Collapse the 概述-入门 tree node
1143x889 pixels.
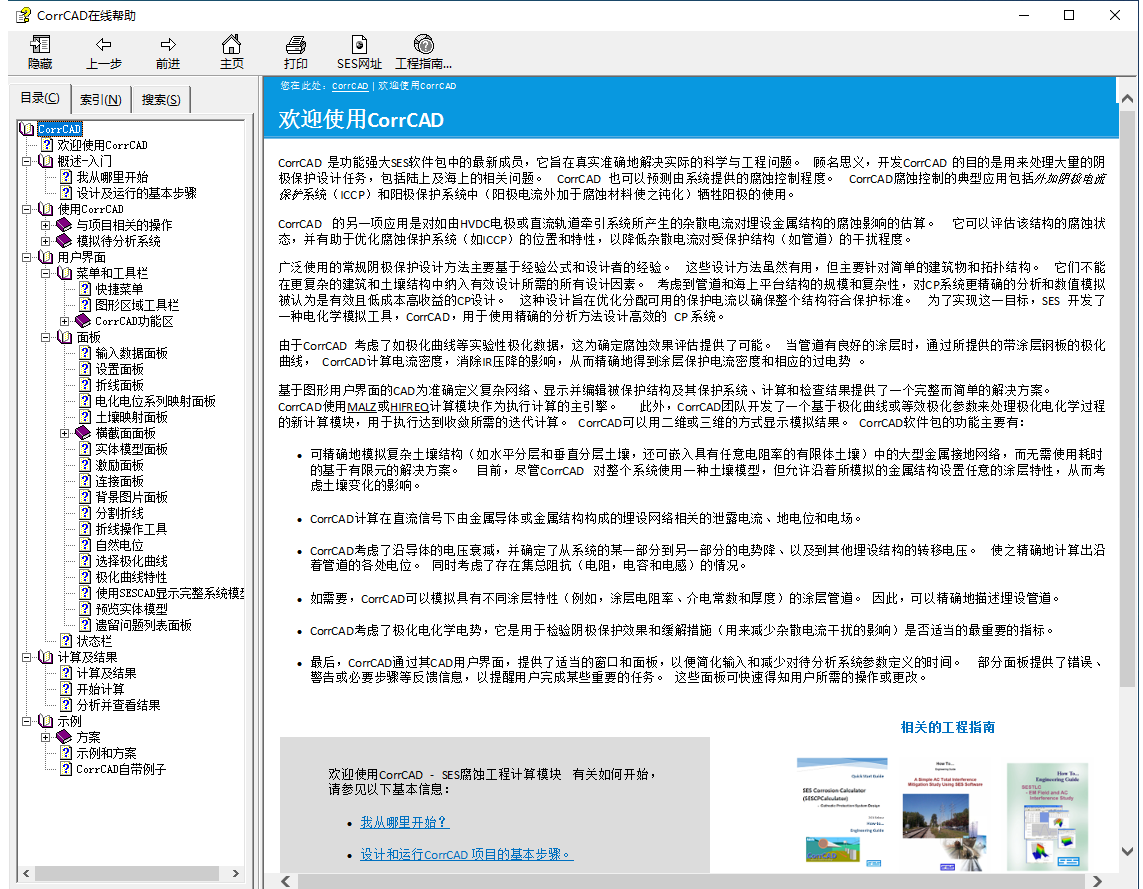[26, 161]
